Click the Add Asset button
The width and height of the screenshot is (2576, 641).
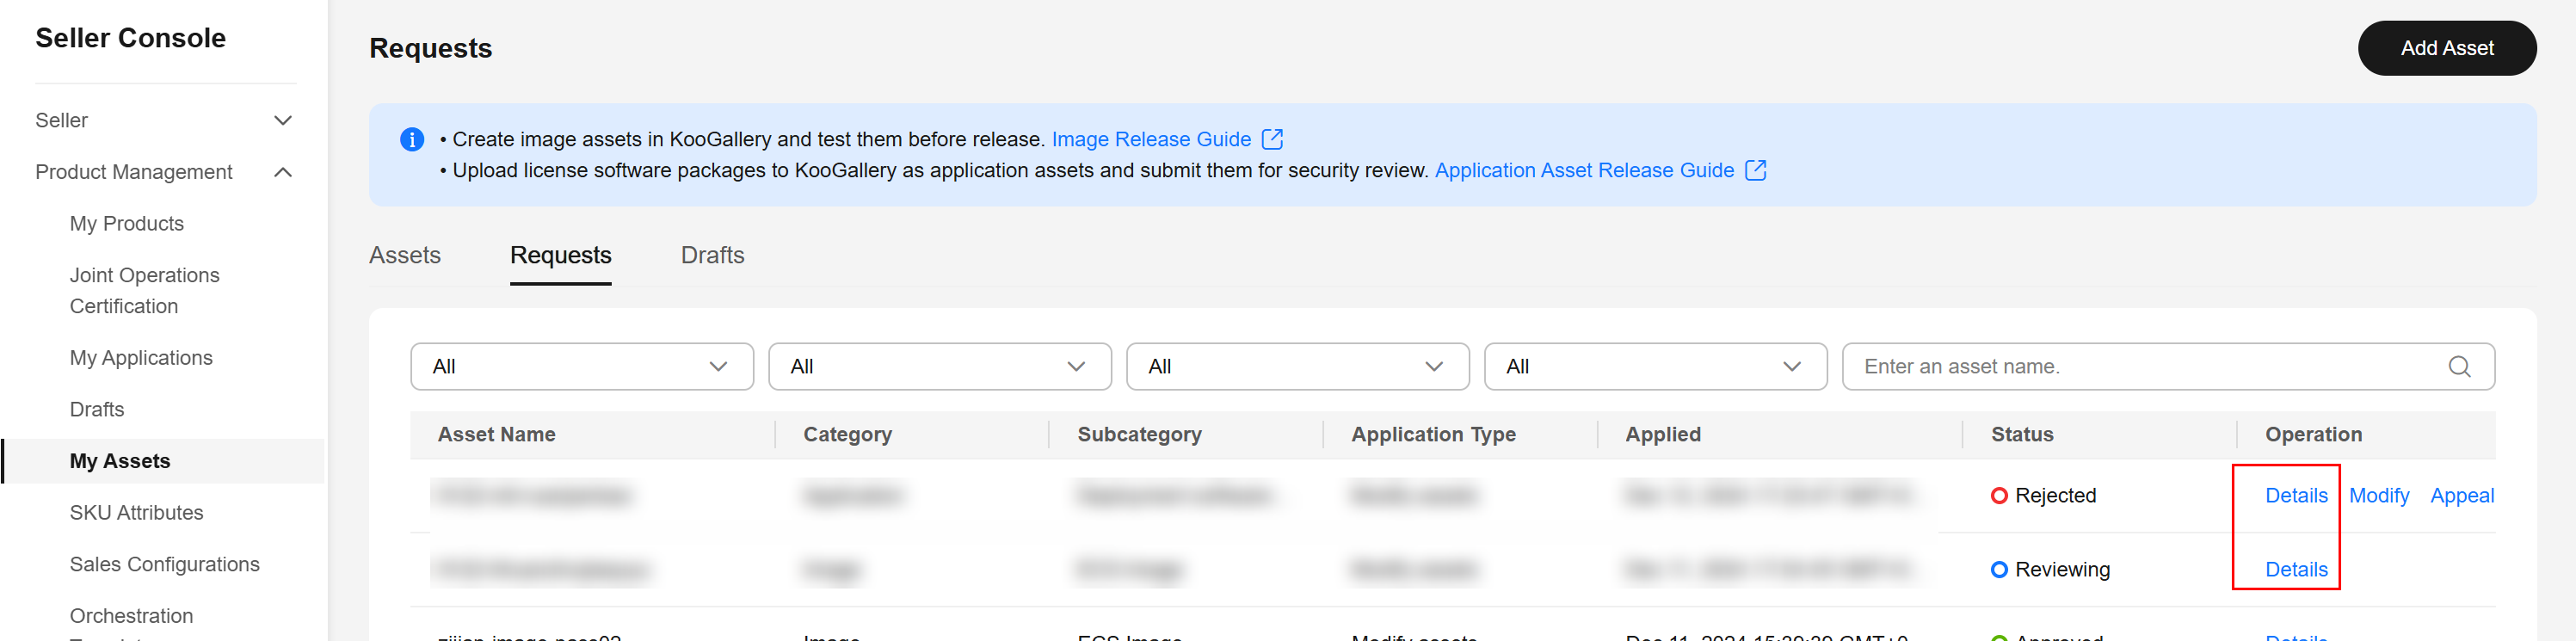(x=2446, y=48)
